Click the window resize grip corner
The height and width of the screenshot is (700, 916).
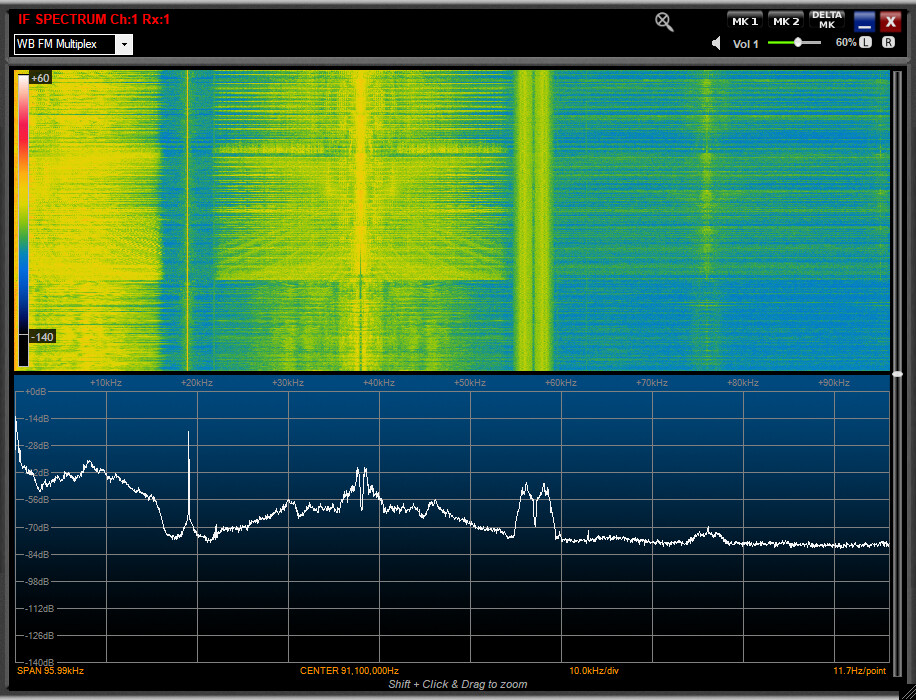906,691
